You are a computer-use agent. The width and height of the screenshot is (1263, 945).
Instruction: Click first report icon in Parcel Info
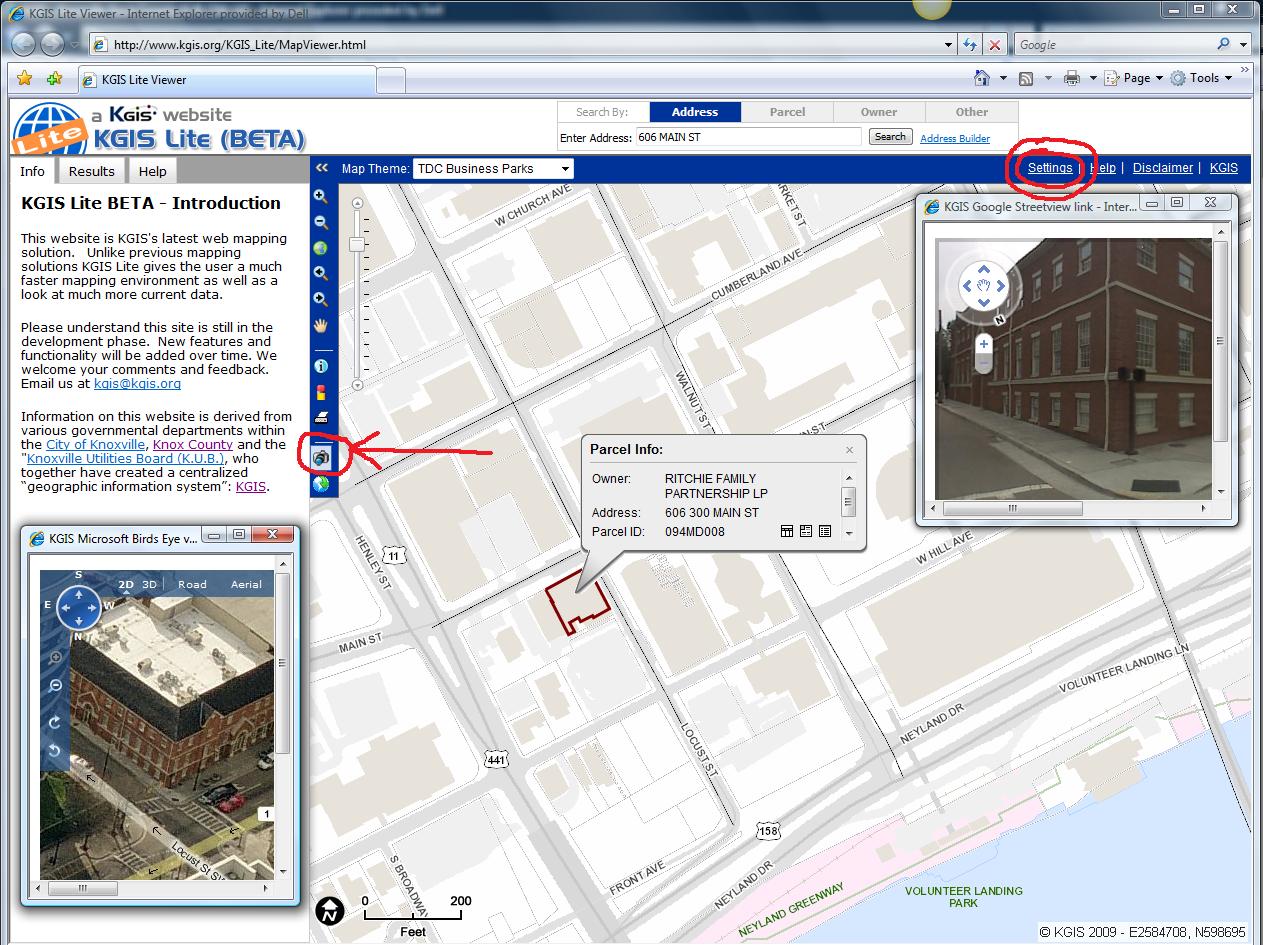[787, 531]
